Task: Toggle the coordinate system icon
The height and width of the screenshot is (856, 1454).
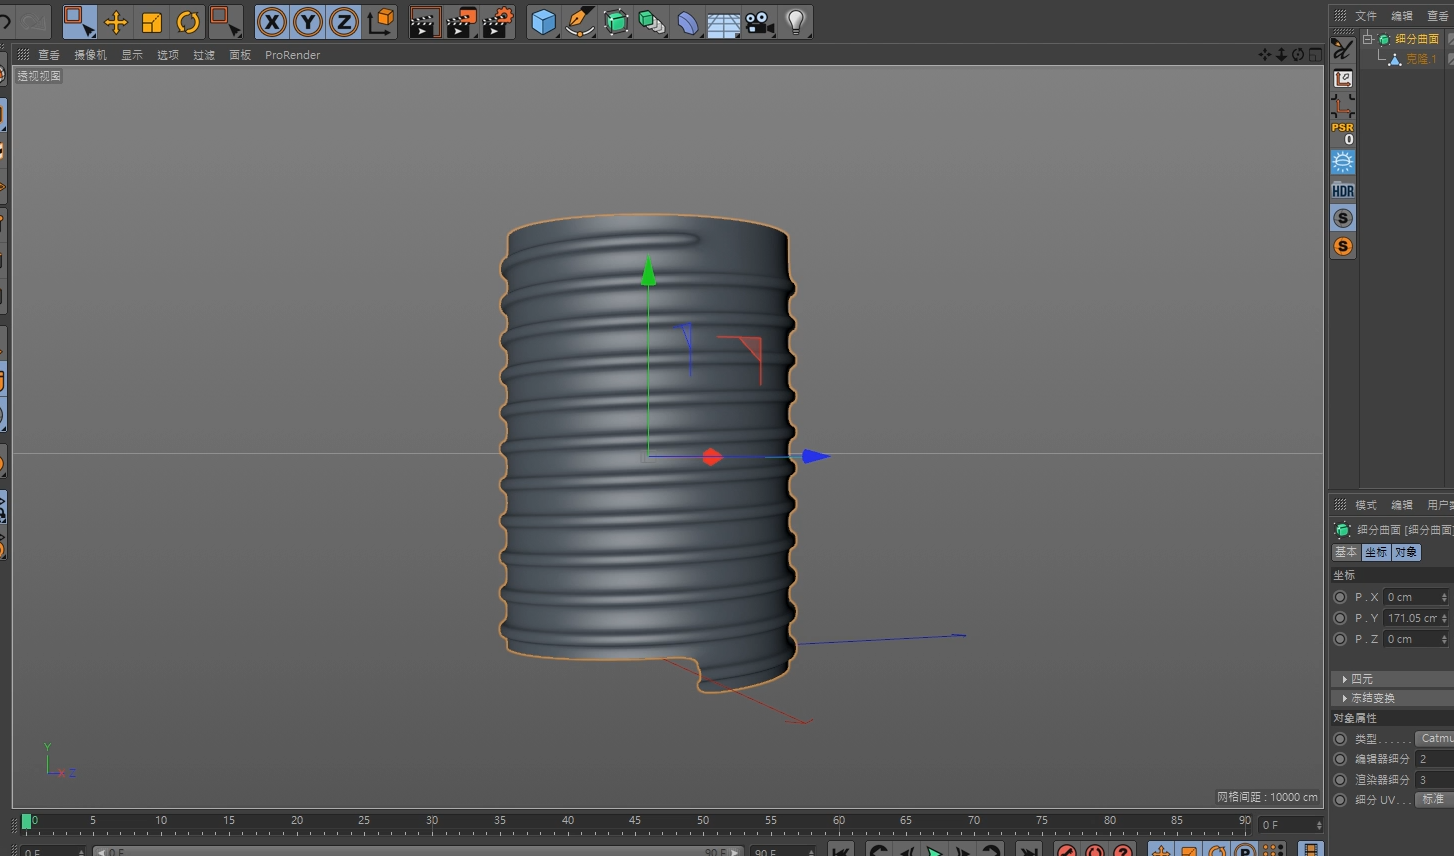Action: [381, 21]
